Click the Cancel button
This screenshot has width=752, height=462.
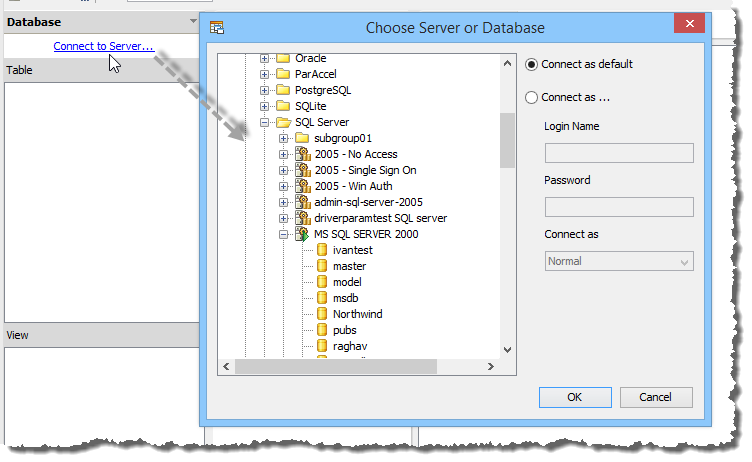tap(656, 397)
